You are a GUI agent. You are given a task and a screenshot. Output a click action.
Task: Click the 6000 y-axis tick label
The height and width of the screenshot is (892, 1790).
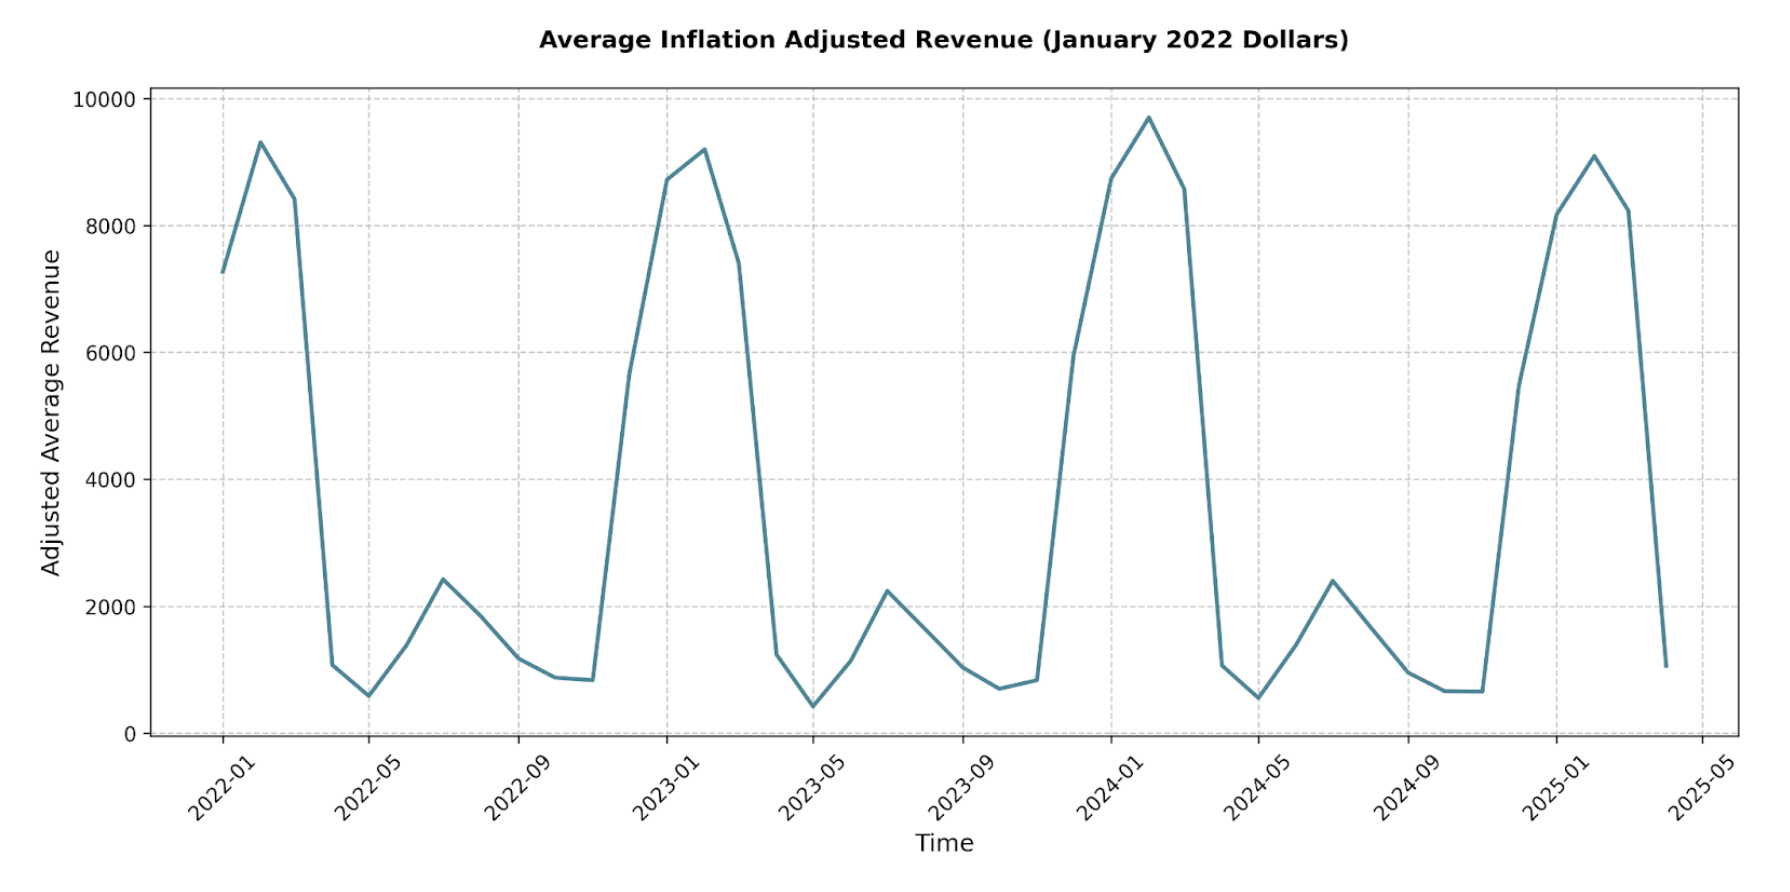(x=108, y=353)
